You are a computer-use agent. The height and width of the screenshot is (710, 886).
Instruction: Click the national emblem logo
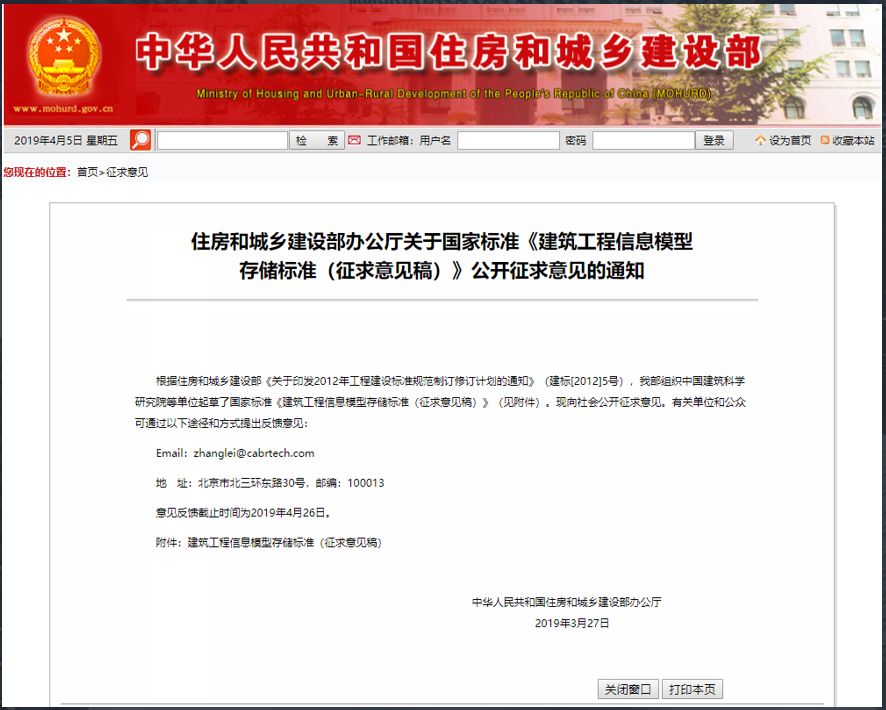coord(63,57)
